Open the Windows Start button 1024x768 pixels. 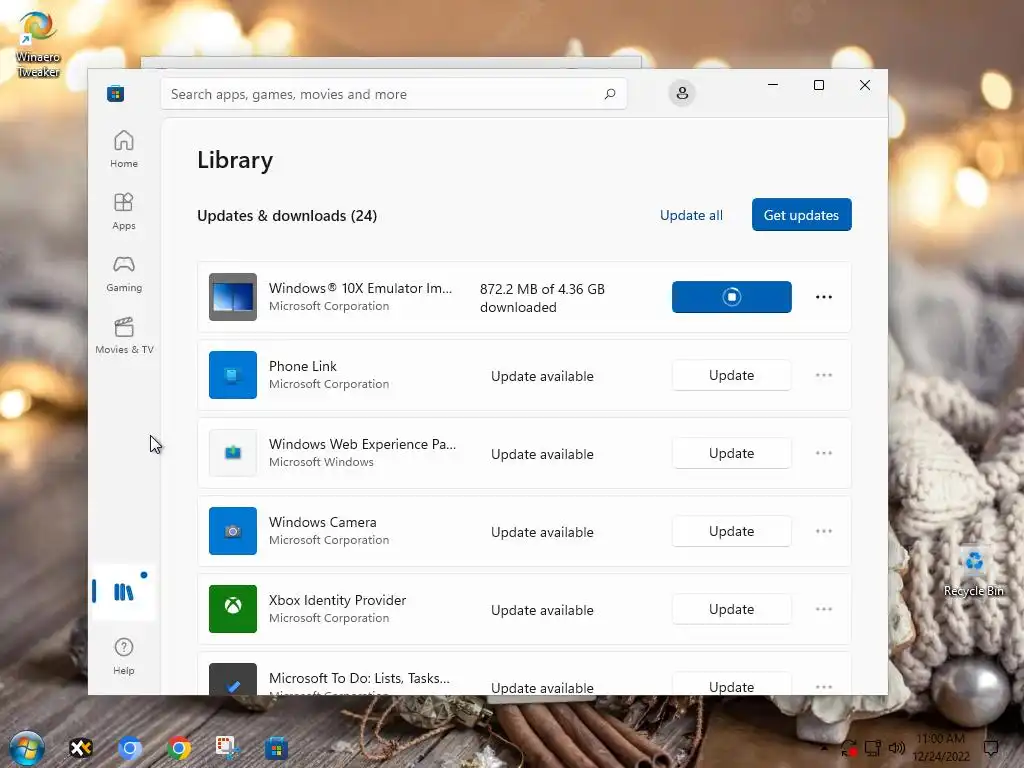pyautogui.click(x=27, y=748)
